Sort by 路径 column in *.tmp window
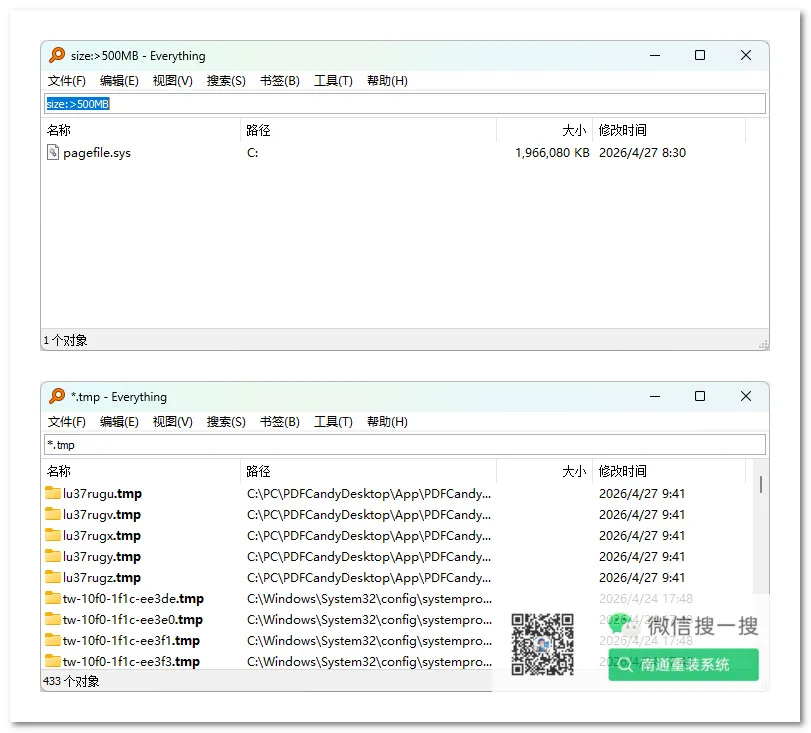Screen dimensions: 811x733 pyautogui.click(x=368, y=471)
